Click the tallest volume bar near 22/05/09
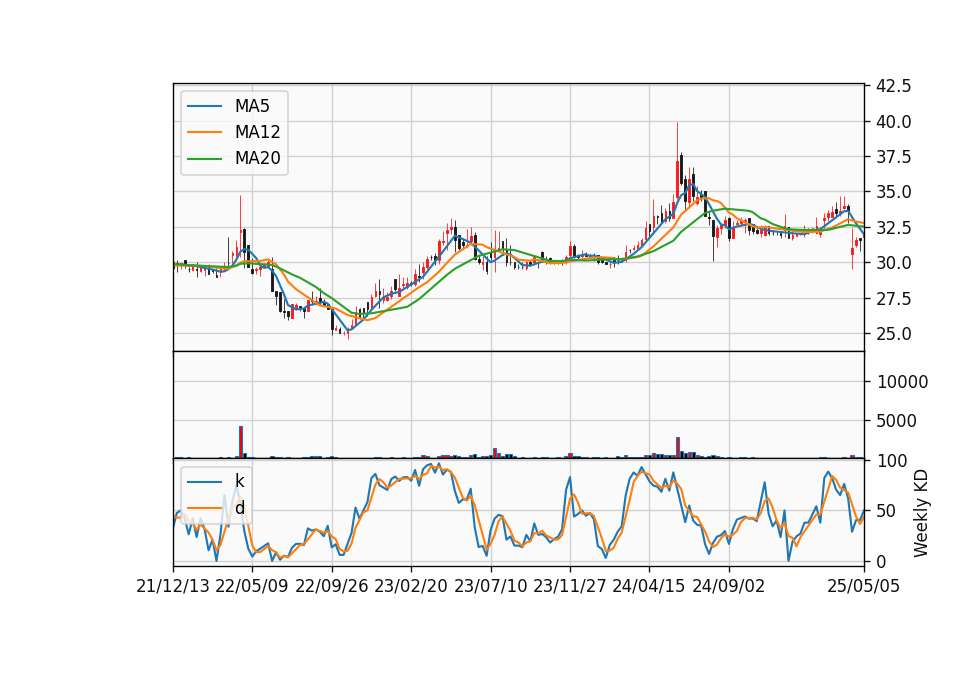 [241, 442]
